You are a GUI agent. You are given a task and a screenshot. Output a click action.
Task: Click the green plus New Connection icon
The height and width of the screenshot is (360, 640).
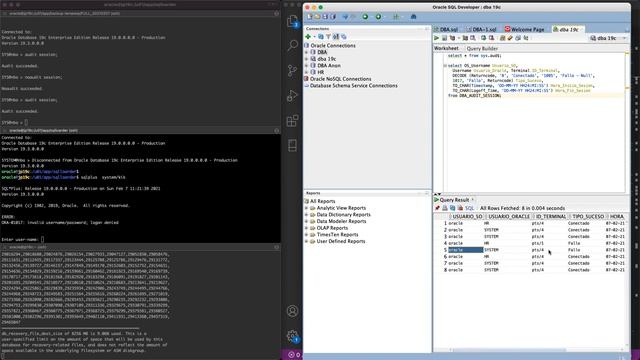(308, 37)
